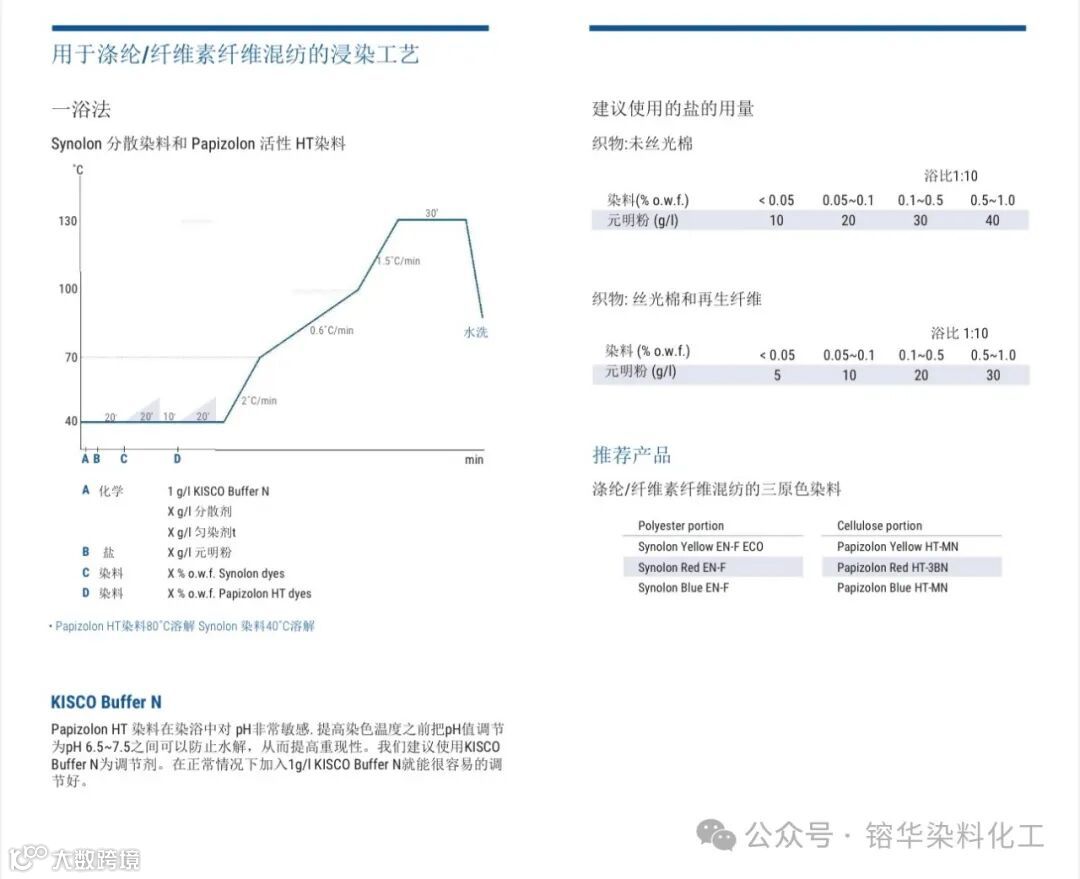The height and width of the screenshot is (879, 1080).
Task: Click 'Synolon Blue EN-F'
Action: (x=683, y=588)
